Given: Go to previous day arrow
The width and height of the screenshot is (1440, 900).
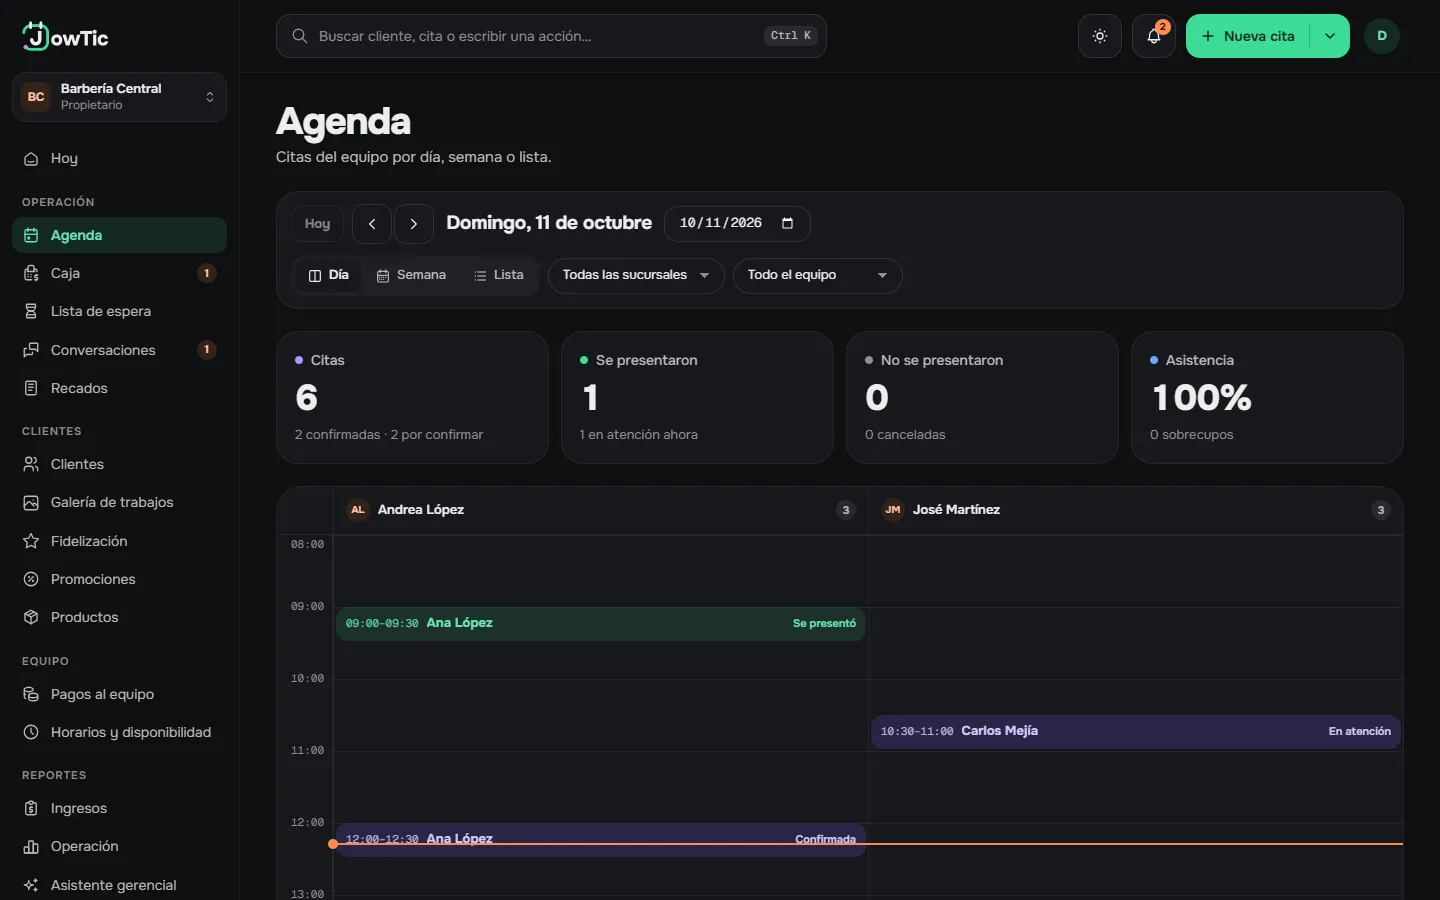Looking at the screenshot, I should 372,224.
